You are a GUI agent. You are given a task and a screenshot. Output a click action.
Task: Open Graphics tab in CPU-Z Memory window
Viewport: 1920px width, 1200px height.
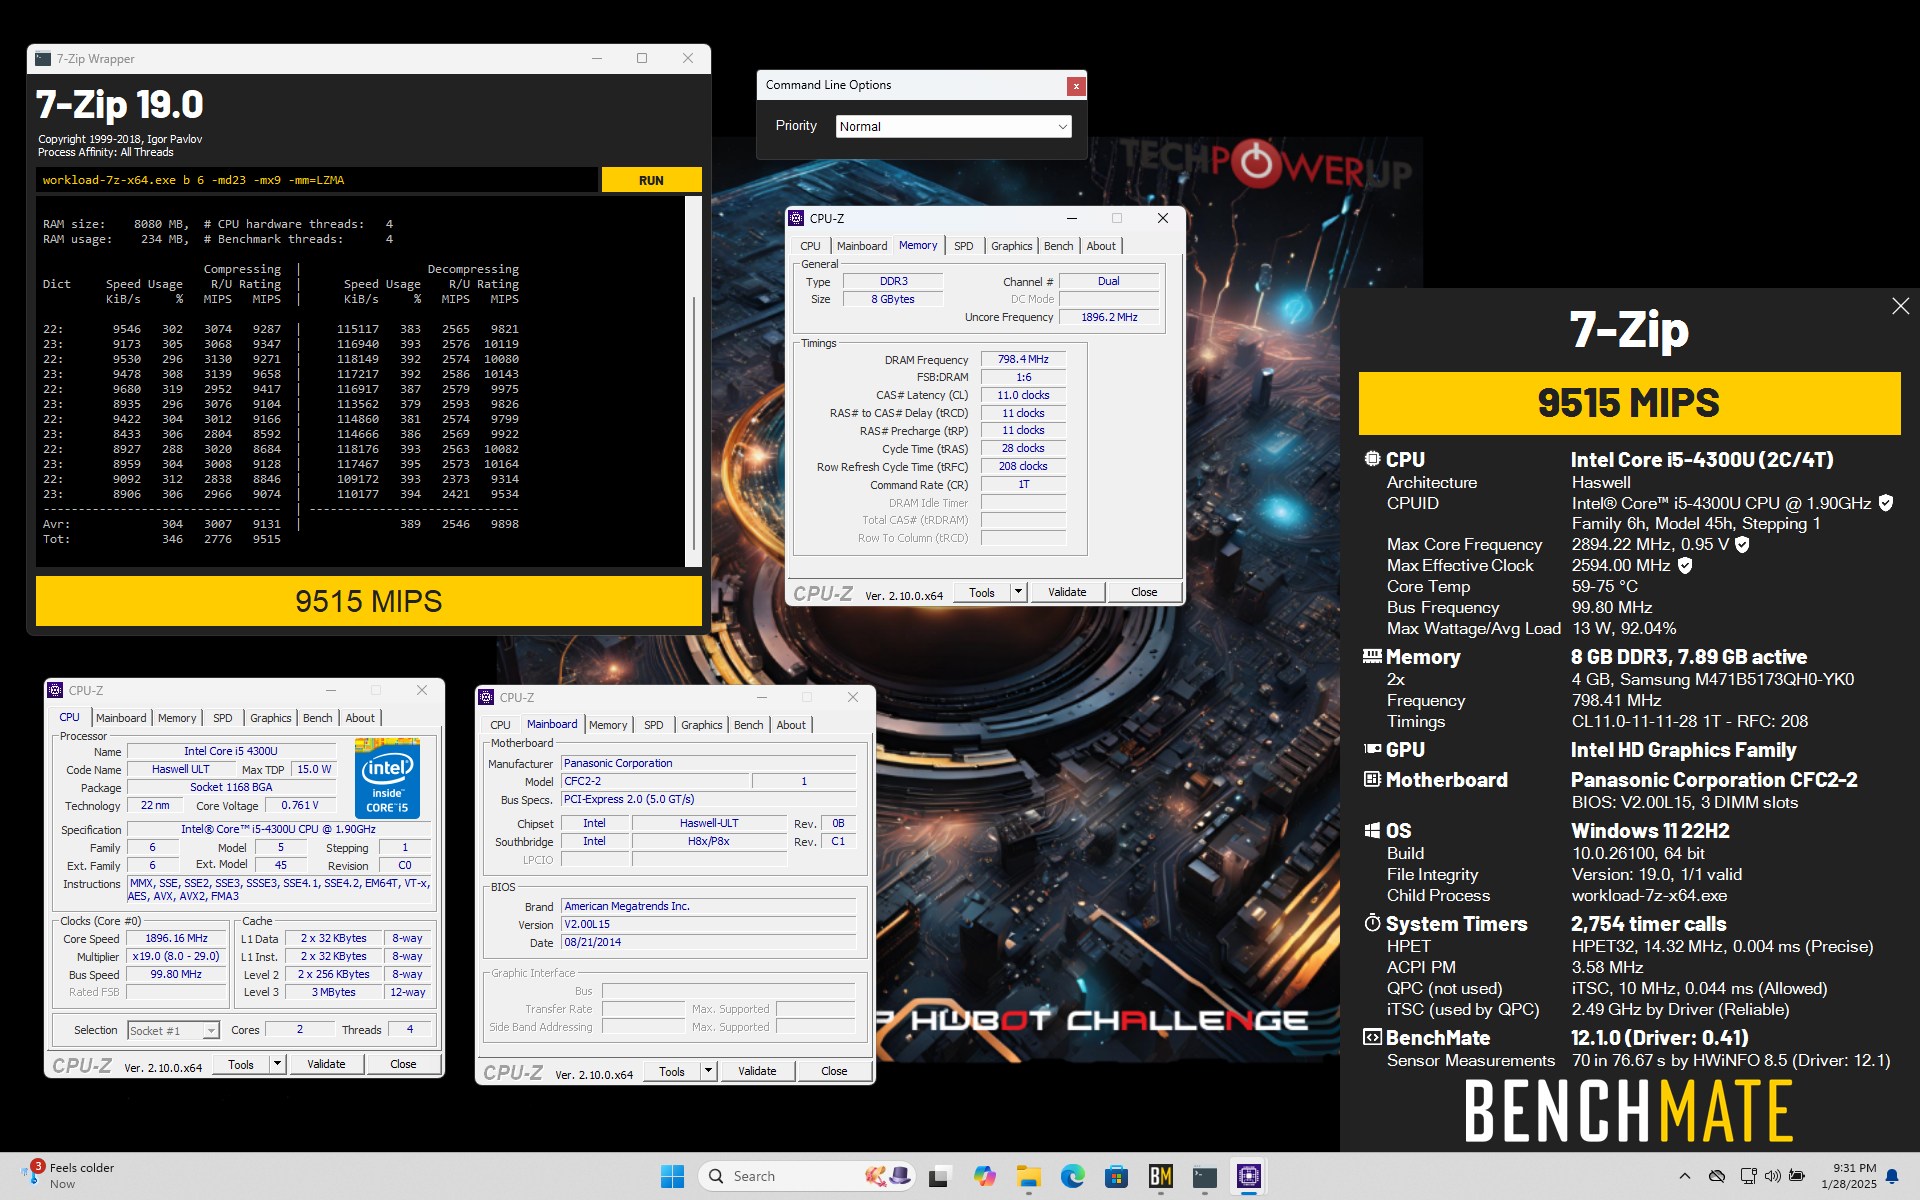tap(1011, 246)
